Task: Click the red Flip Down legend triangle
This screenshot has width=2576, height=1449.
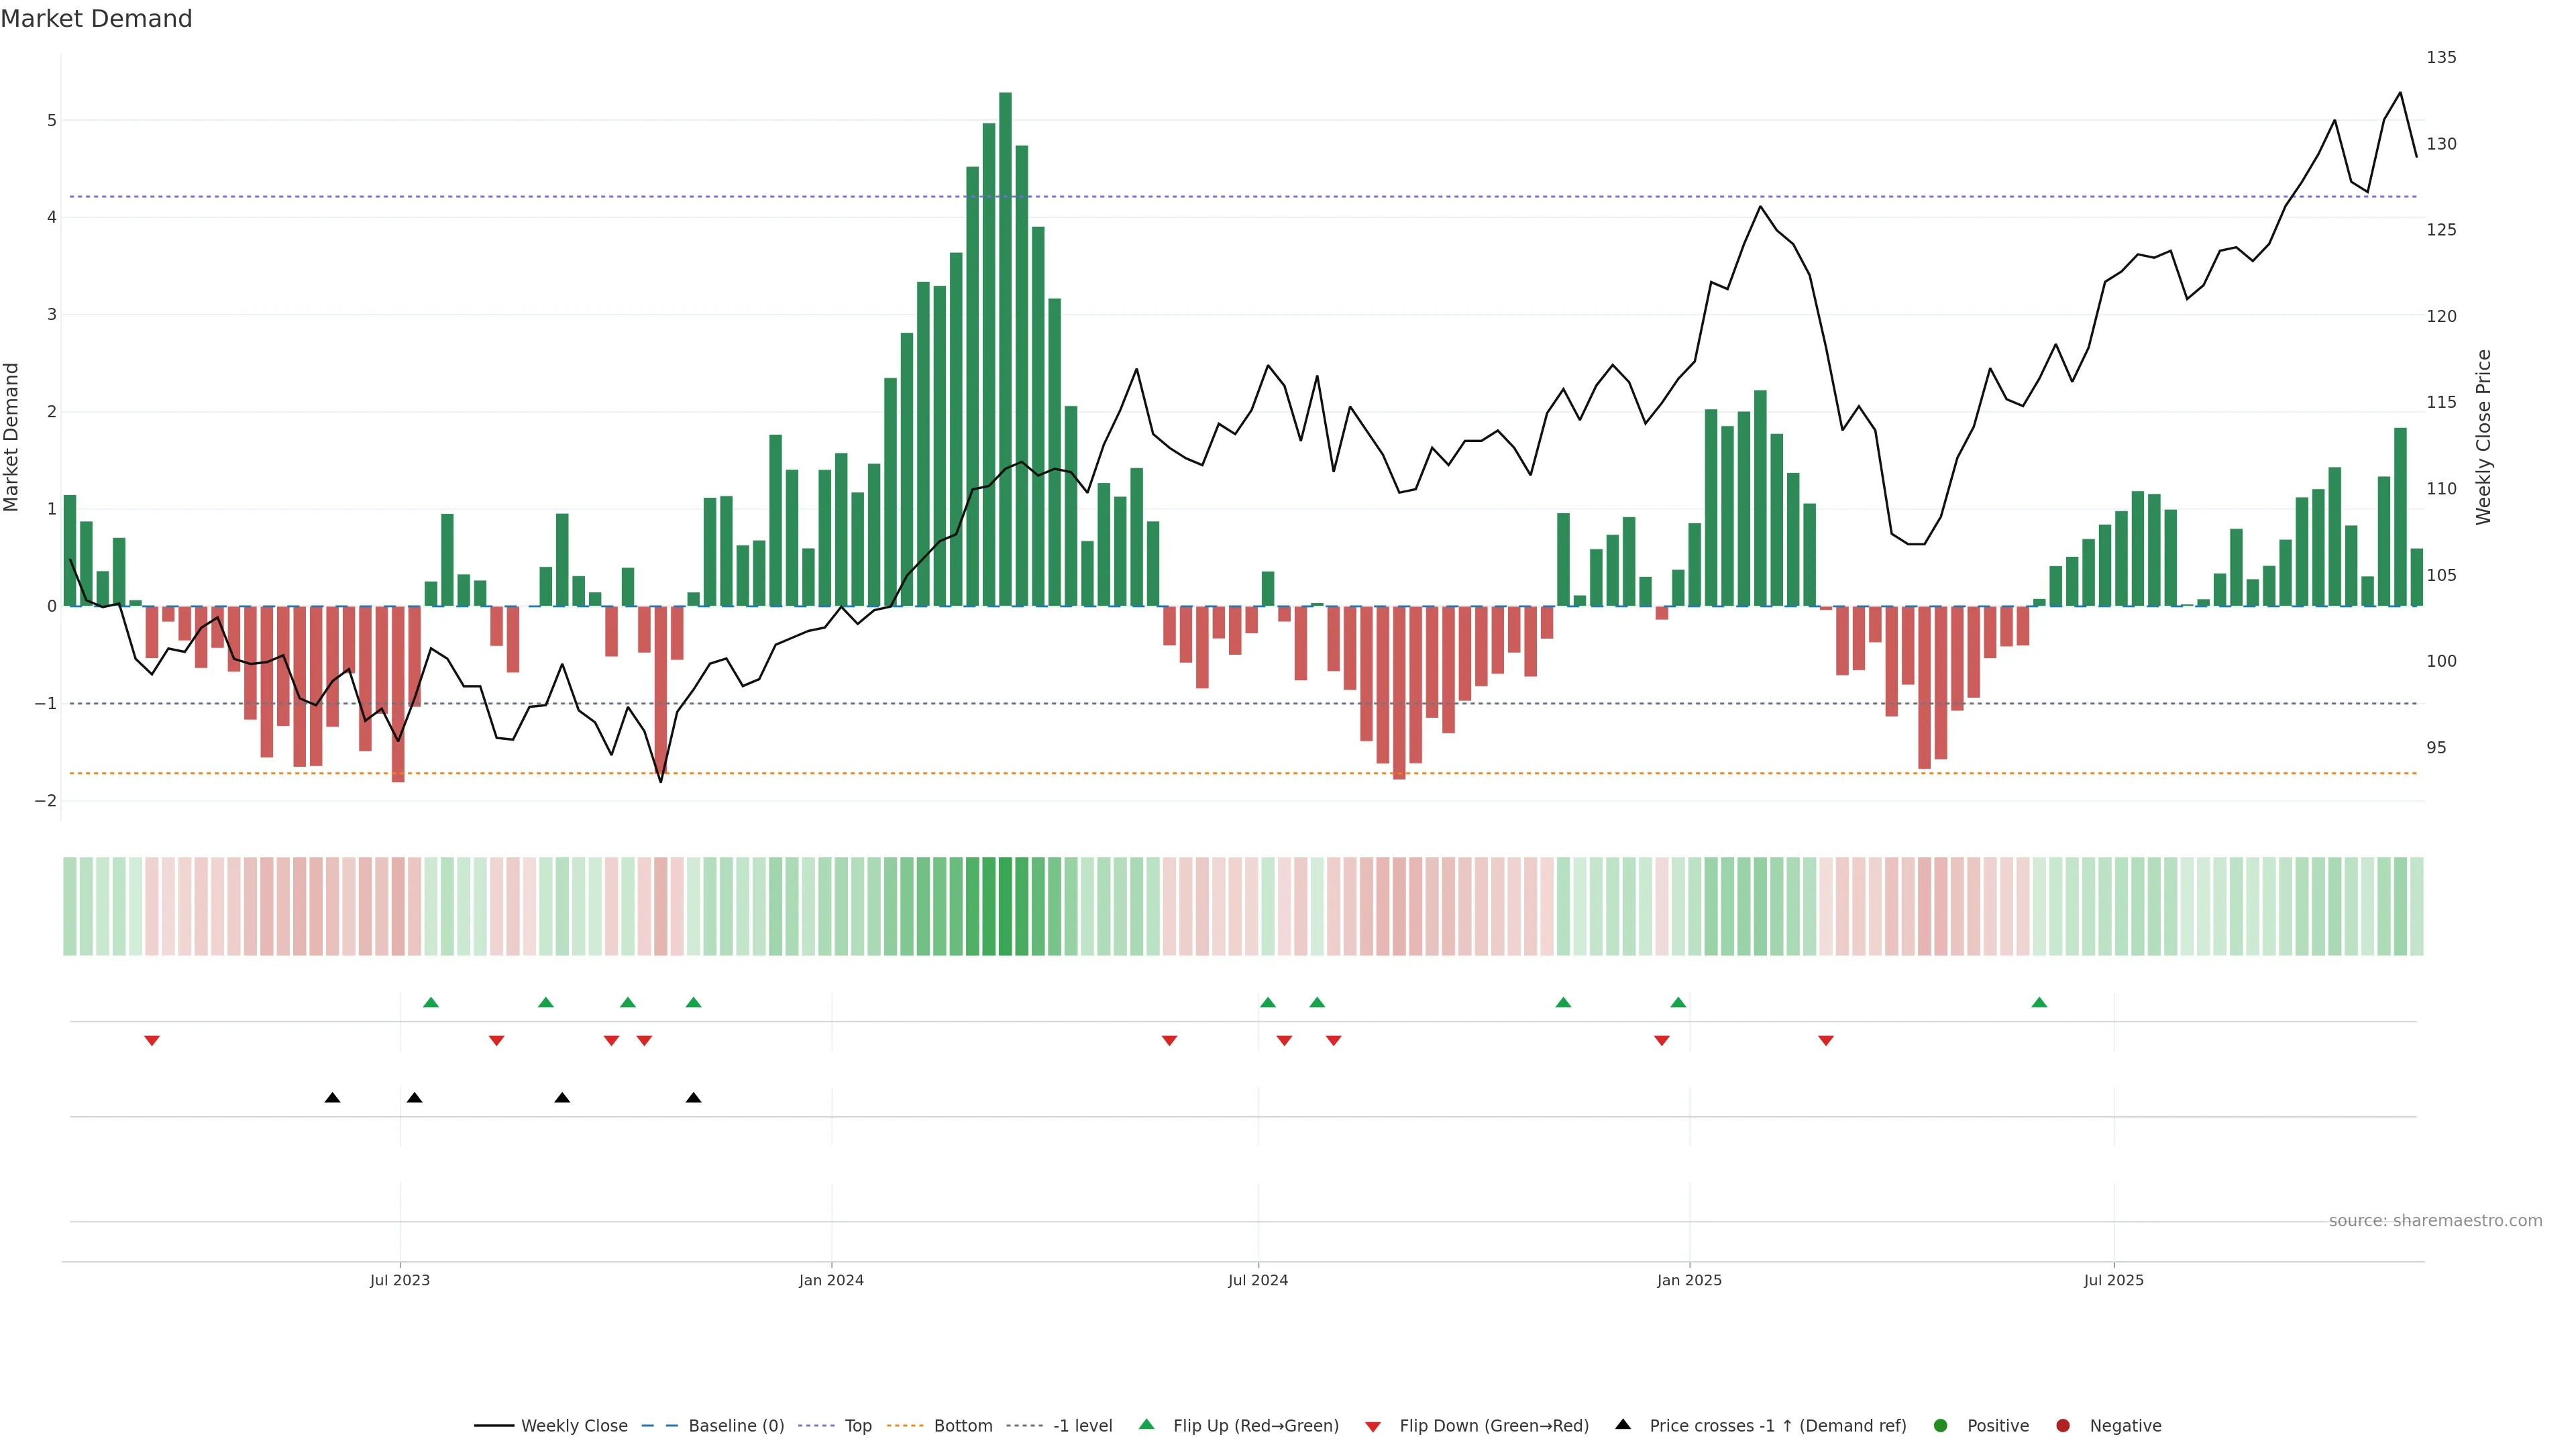Action: point(1372,1426)
